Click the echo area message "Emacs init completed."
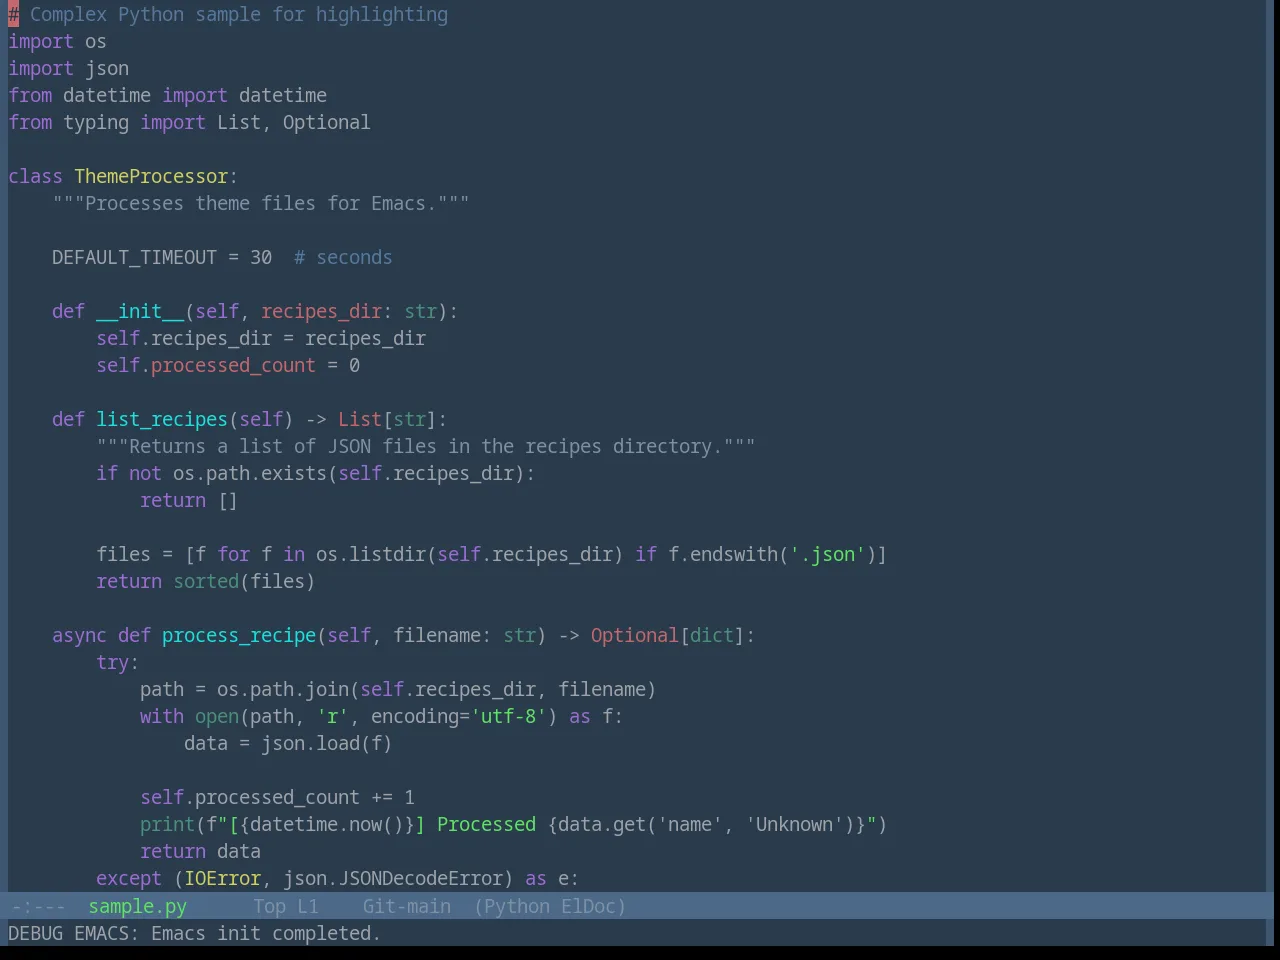Image resolution: width=1280 pixels, height=960 pixels. click(x=265, y=933)
